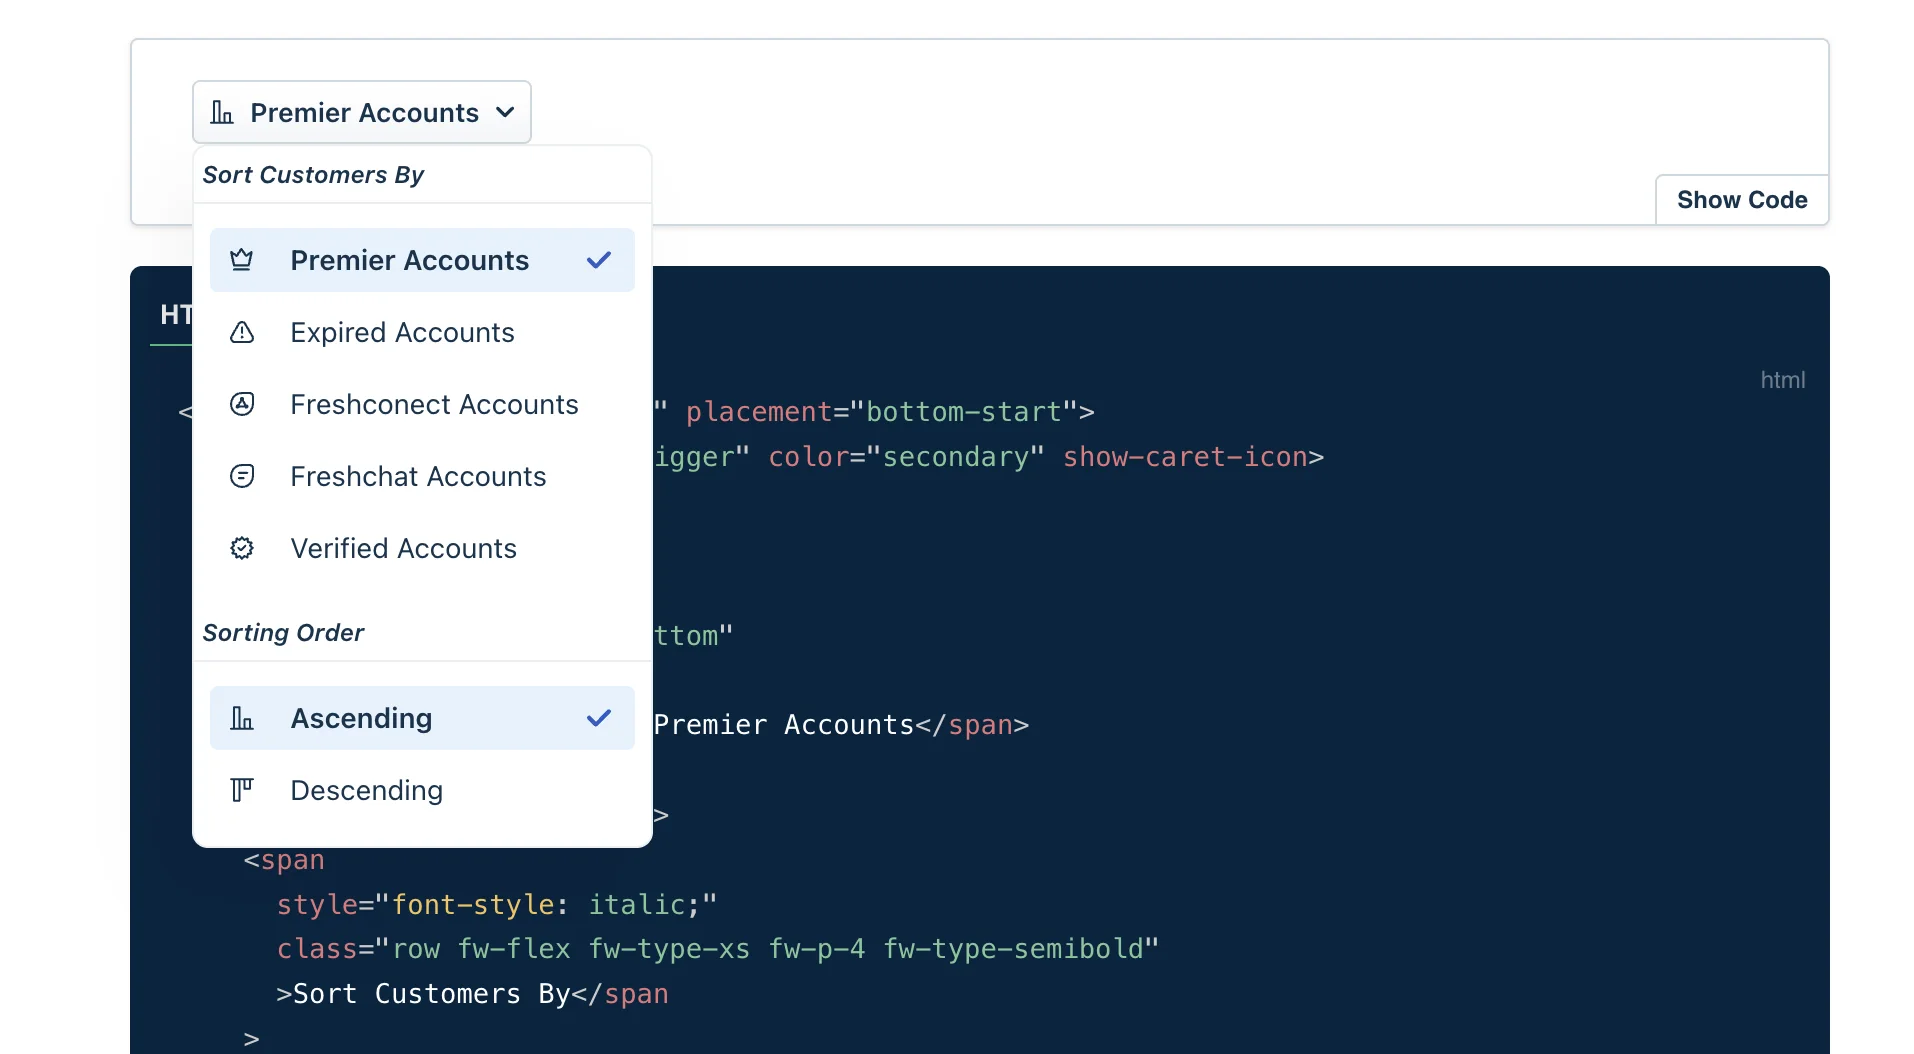
Task: Choose Premier Accounts menu item
Action: pos(422,260)
